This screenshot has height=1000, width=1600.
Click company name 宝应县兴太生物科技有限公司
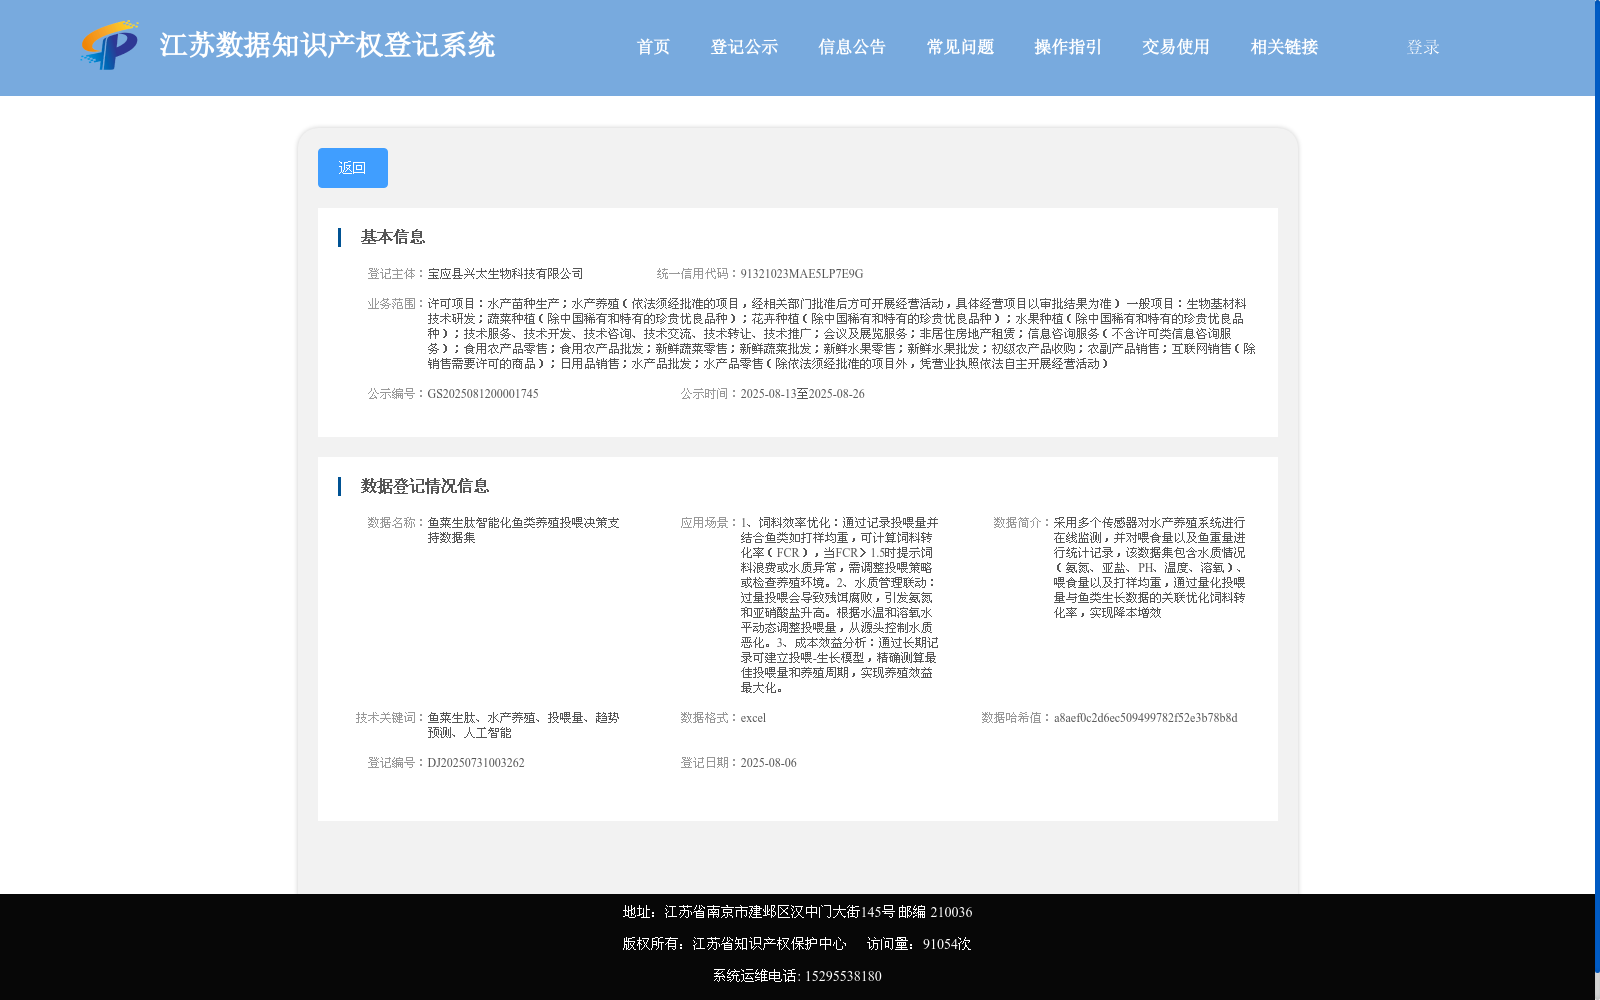(x=505, y=274)
